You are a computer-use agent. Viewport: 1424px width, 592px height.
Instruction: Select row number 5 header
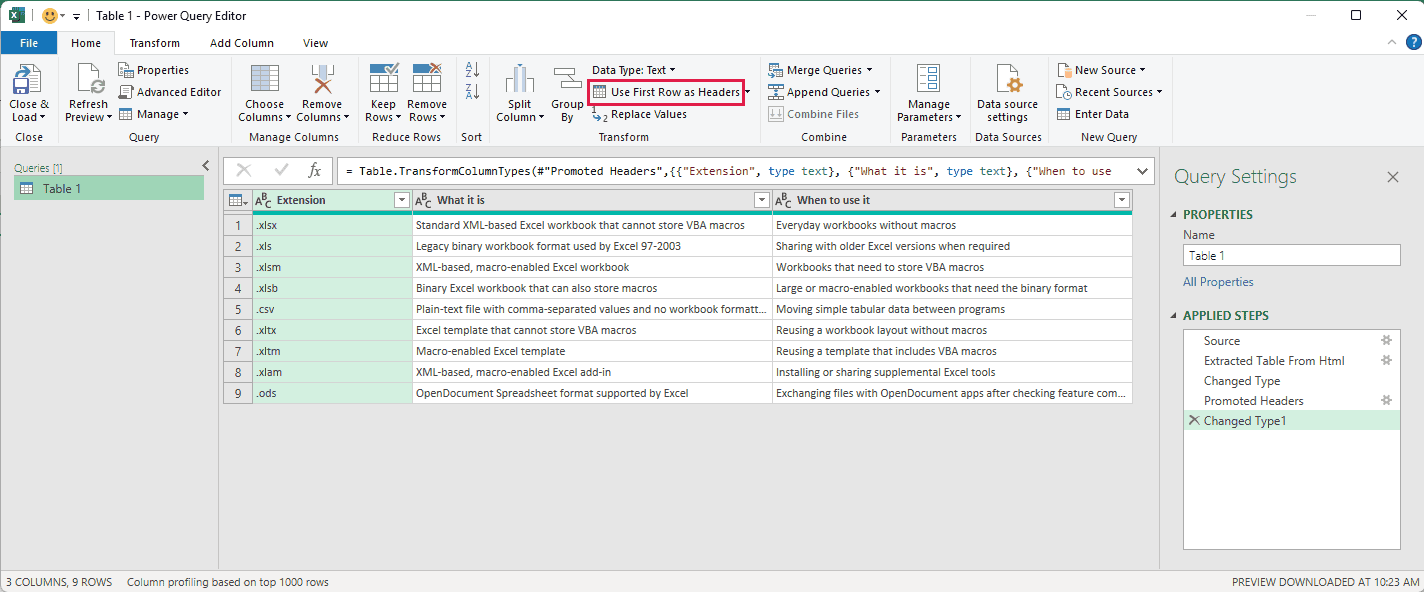238,309
